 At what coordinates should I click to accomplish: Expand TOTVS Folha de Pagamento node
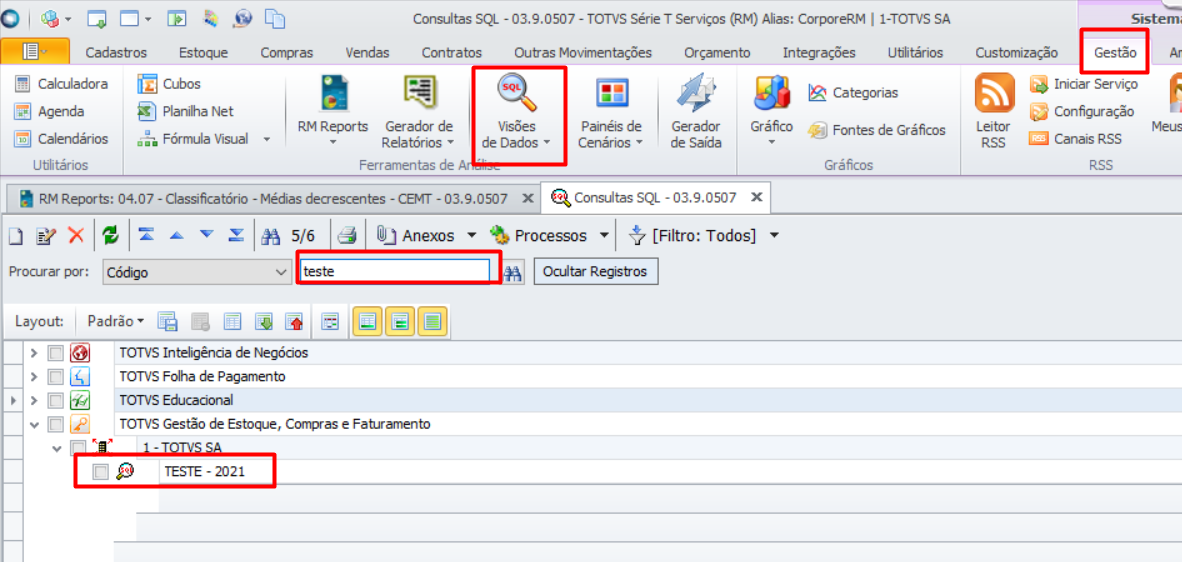coord(33,376)
